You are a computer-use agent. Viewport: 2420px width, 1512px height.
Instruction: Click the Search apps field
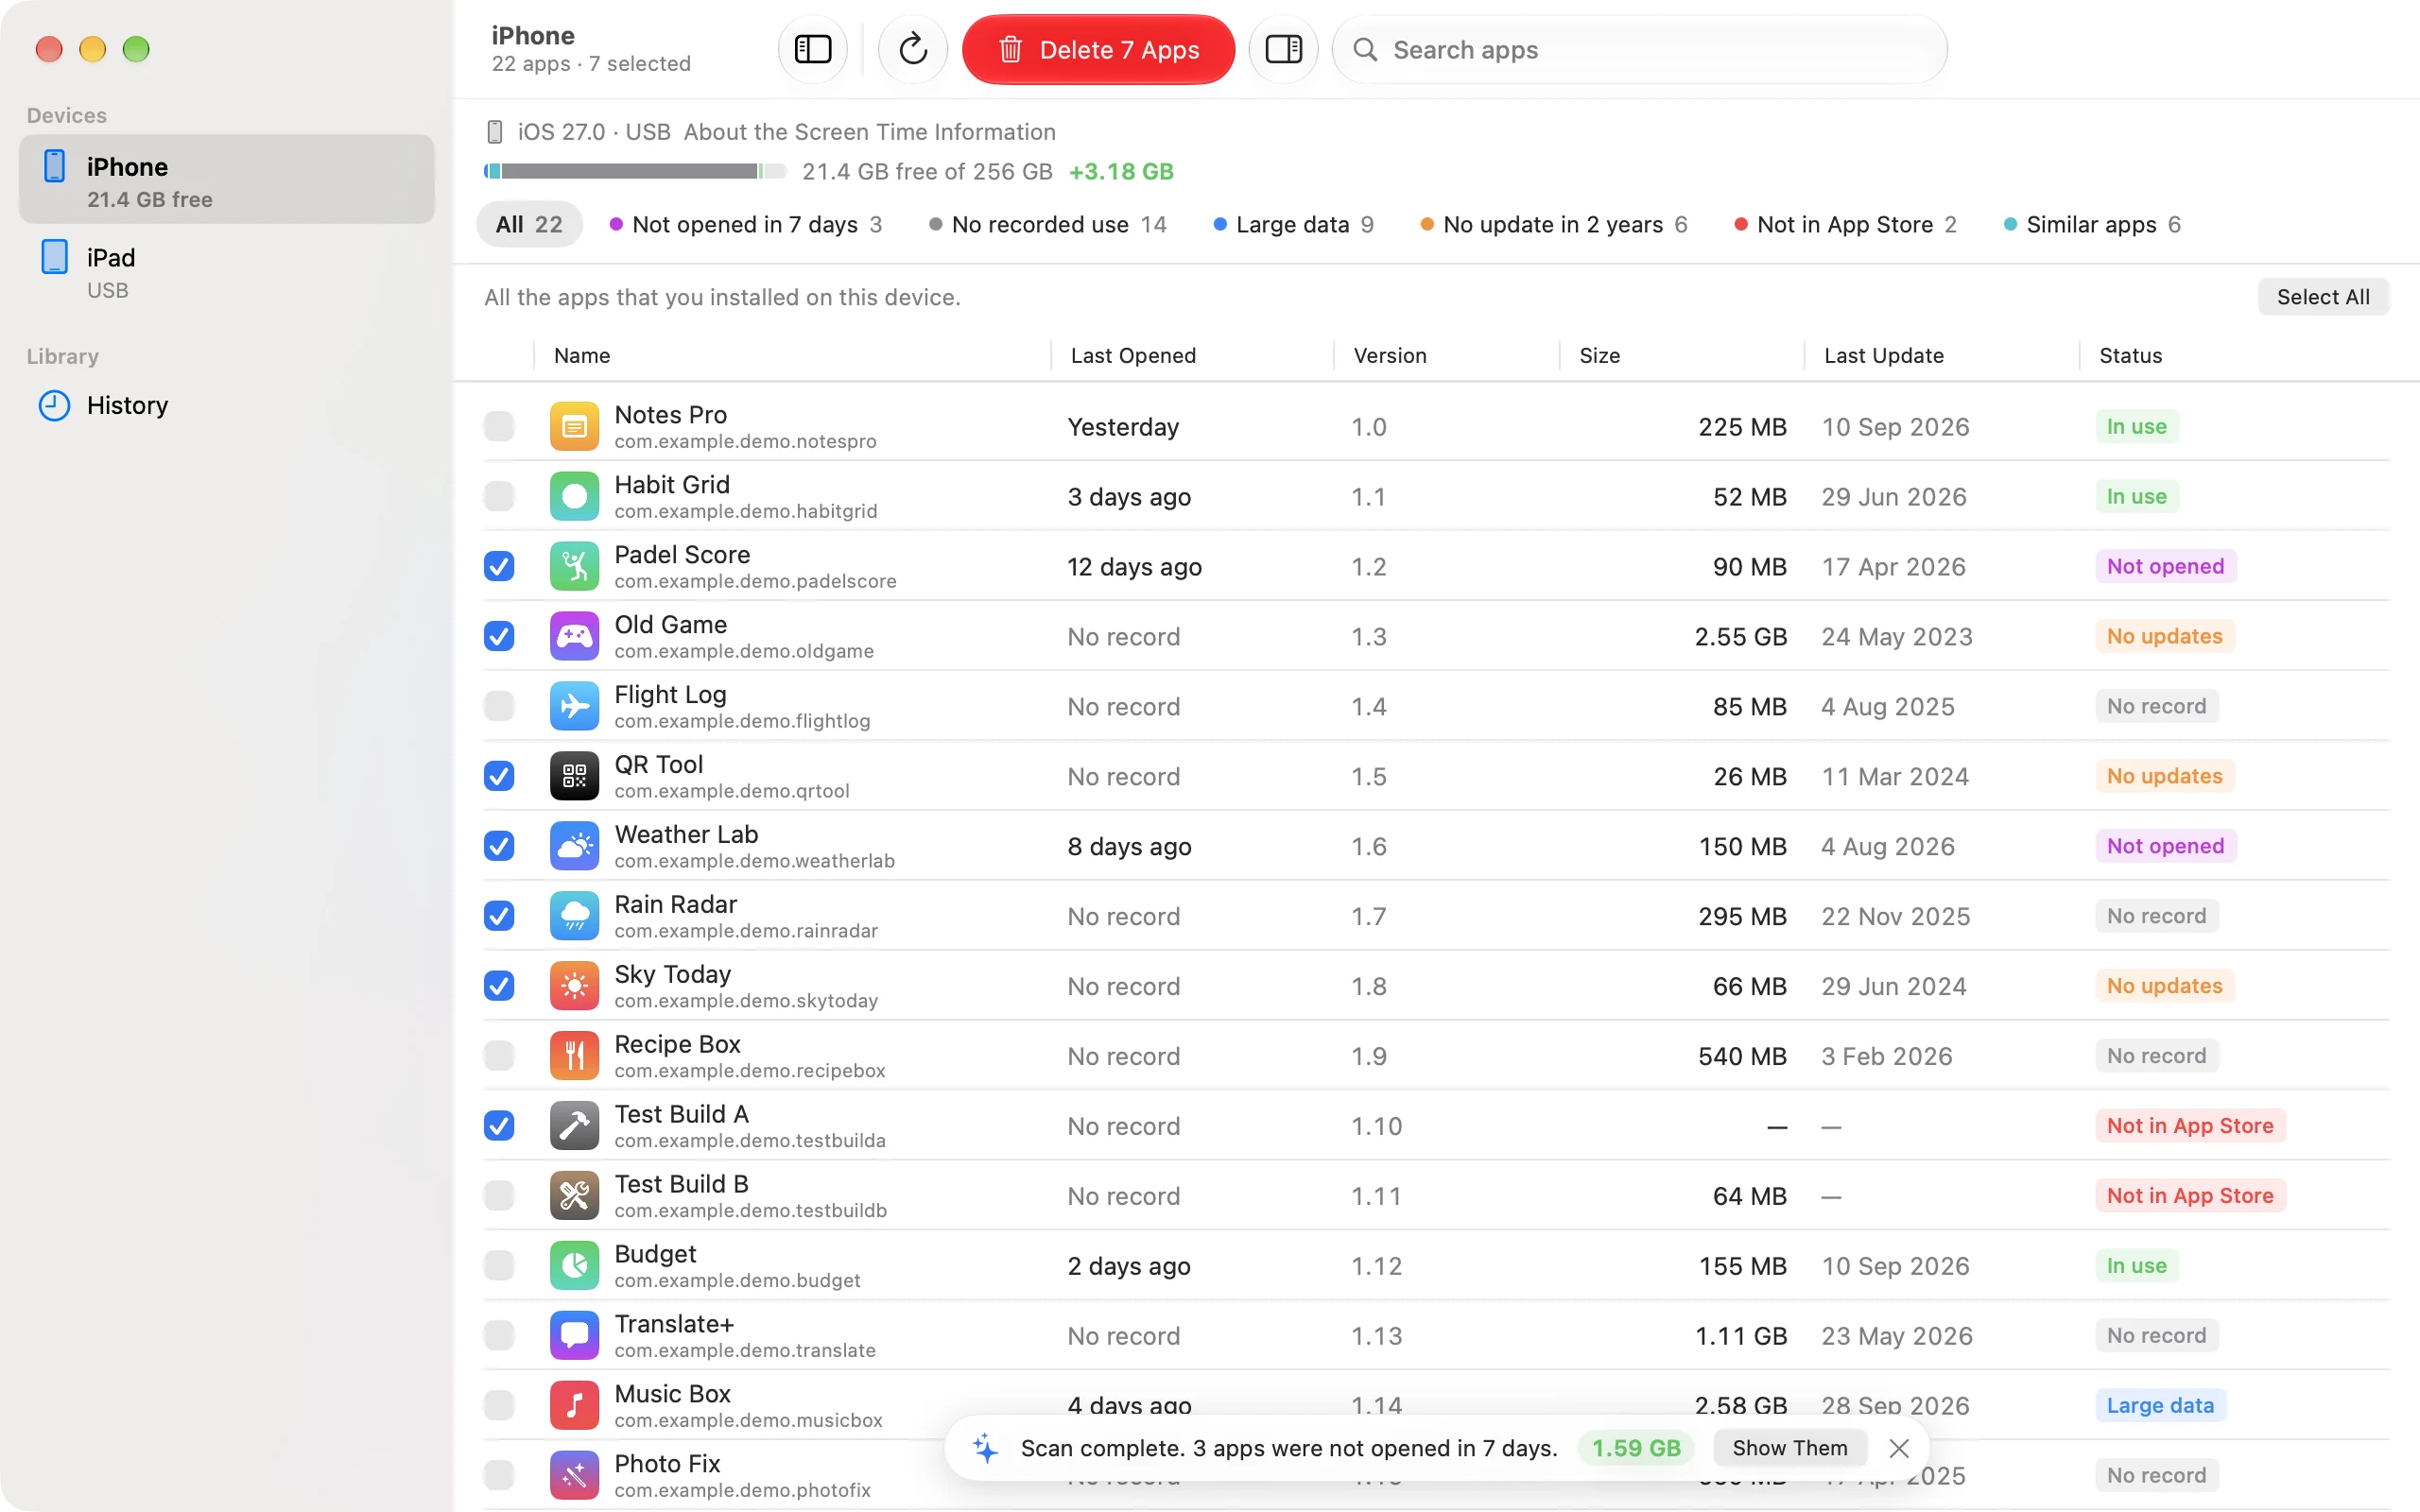(1639, 50)
